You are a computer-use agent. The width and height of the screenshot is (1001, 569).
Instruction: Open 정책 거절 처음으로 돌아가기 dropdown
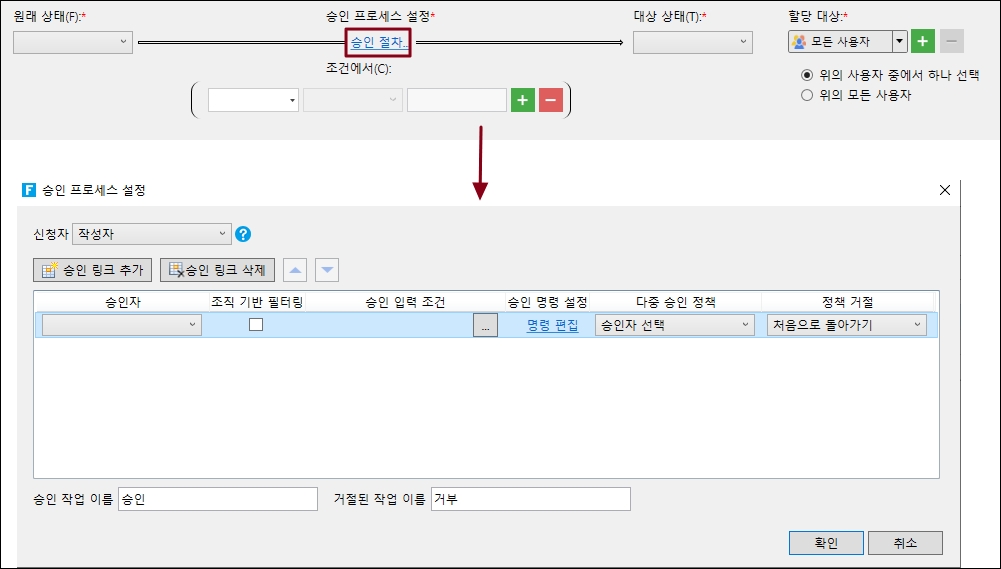click(846, 325)
